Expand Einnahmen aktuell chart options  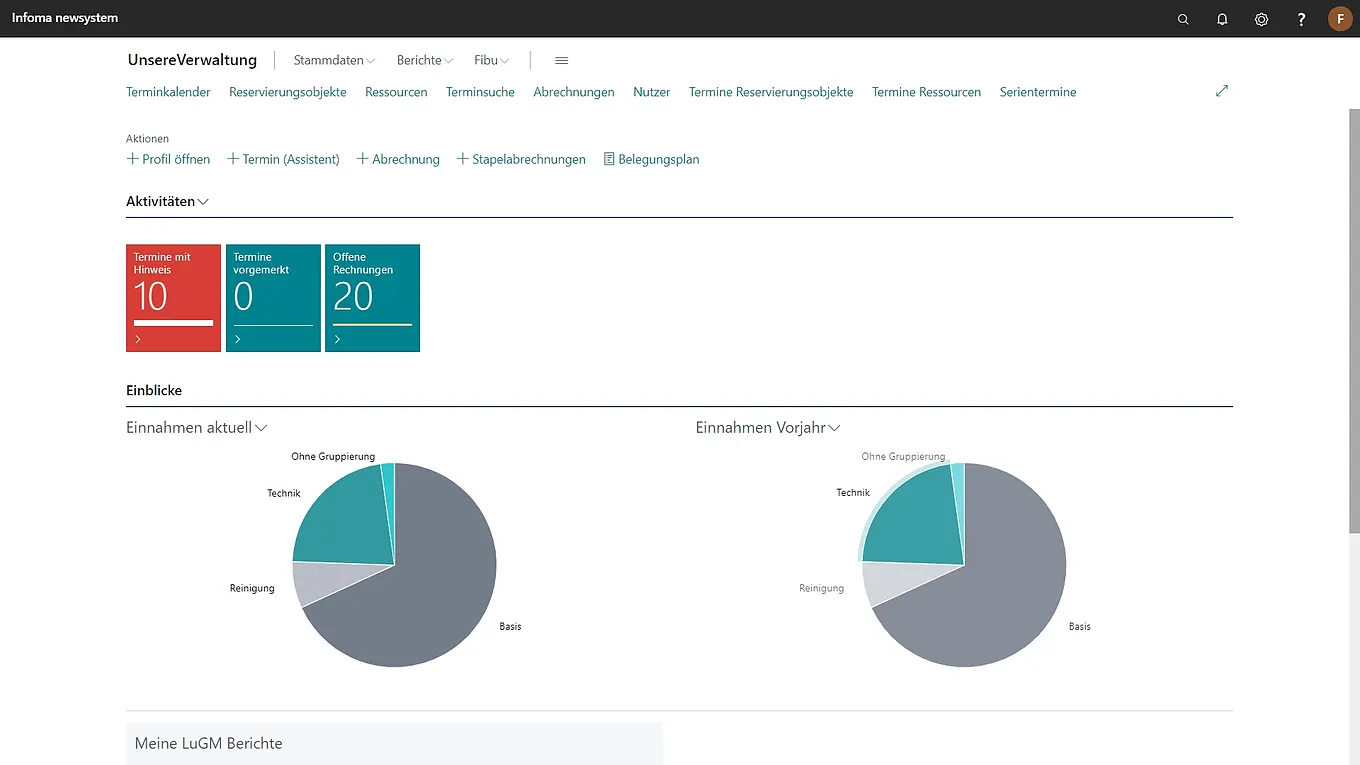197,427
